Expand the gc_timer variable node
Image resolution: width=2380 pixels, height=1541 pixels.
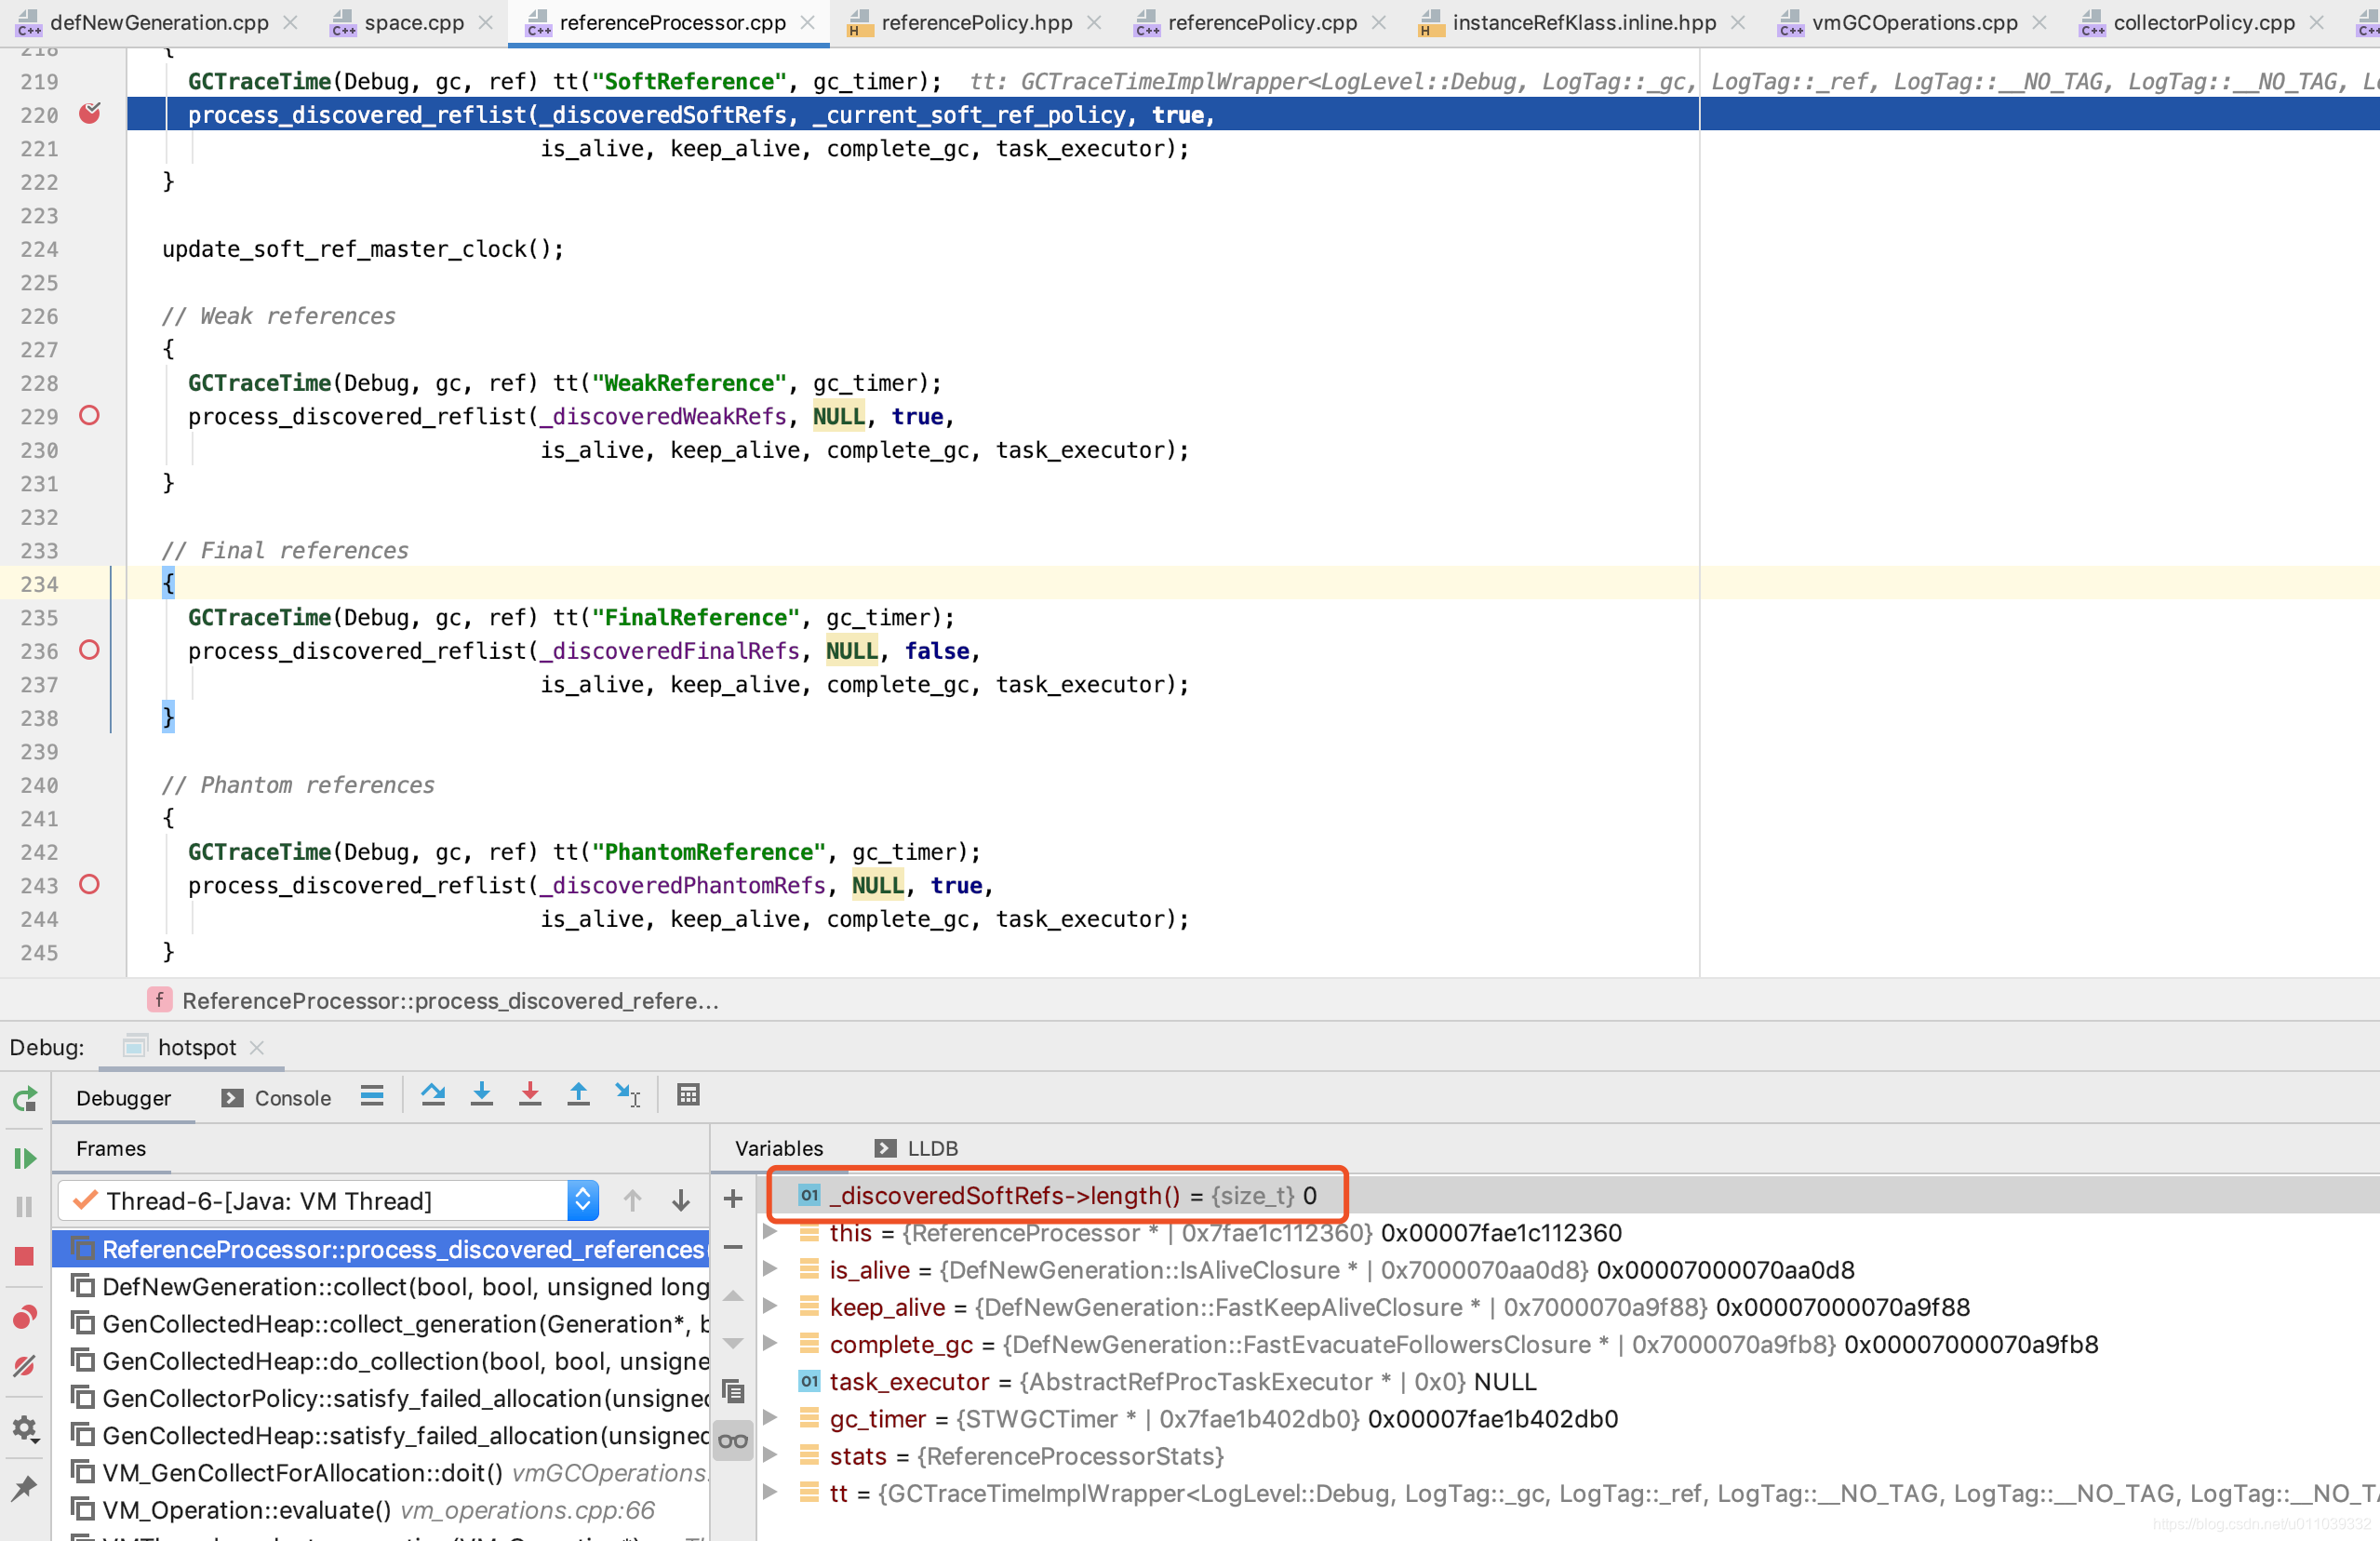click(x=770, y=1418)
